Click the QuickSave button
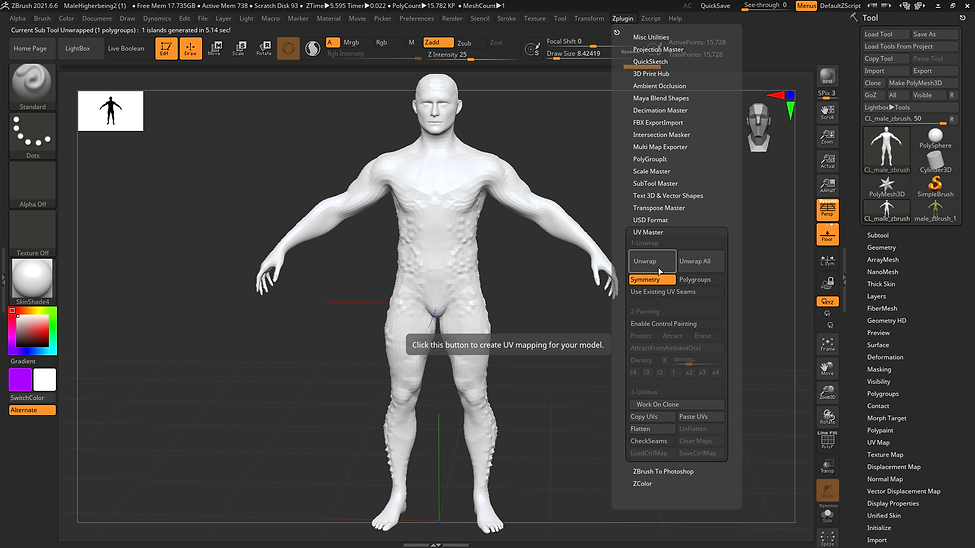 click(x=715, y=6)
